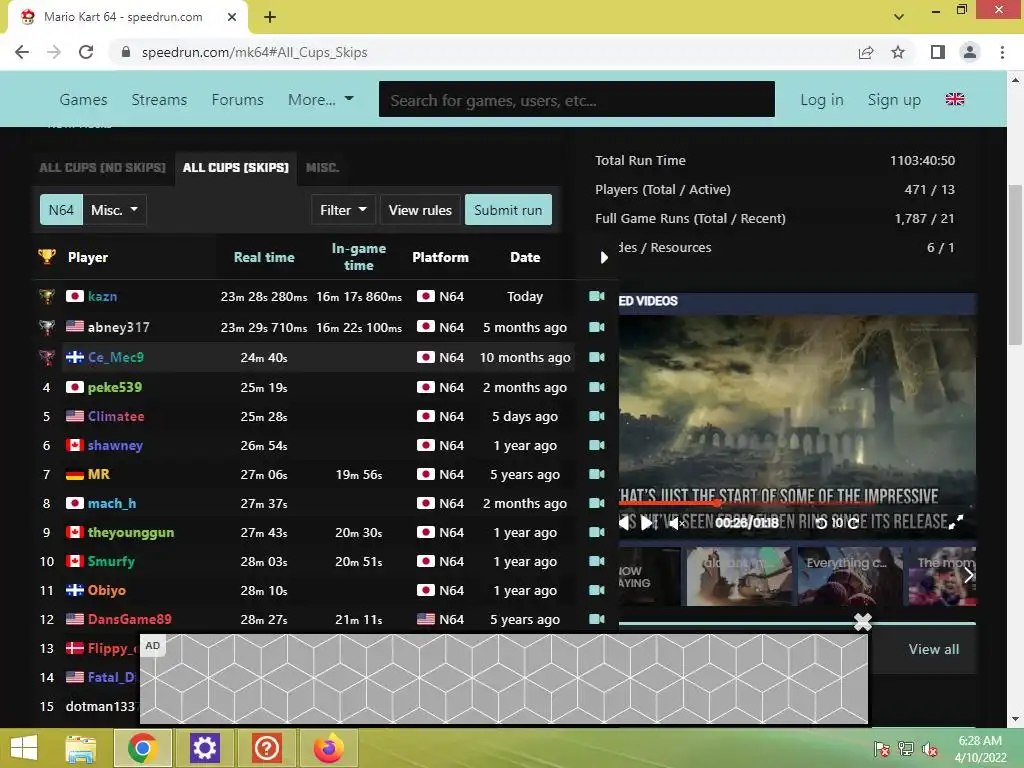Open the Filter dropdown
The height and width of the screenshot is (768, 1024).
click(343, 210)
